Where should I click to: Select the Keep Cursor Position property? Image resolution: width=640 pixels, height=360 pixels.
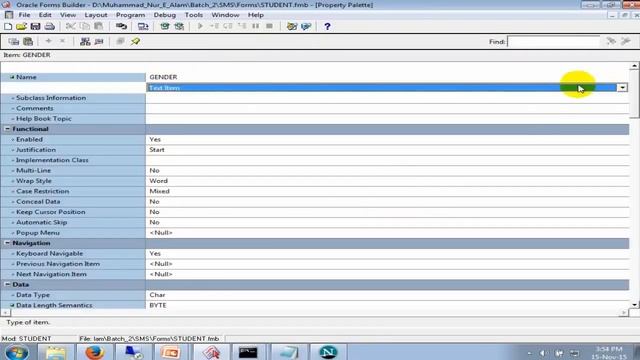(315, 212)
